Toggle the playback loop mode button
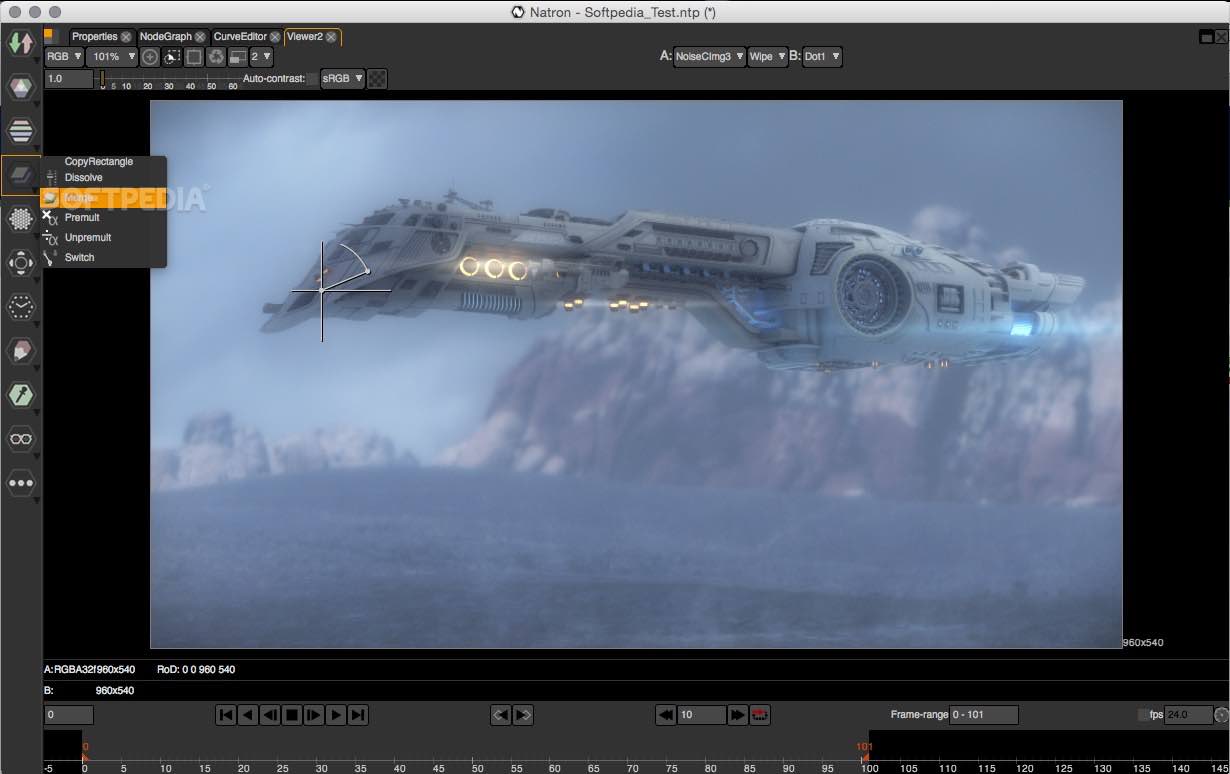The image size is (1230, 774). (x=760, y=714)
